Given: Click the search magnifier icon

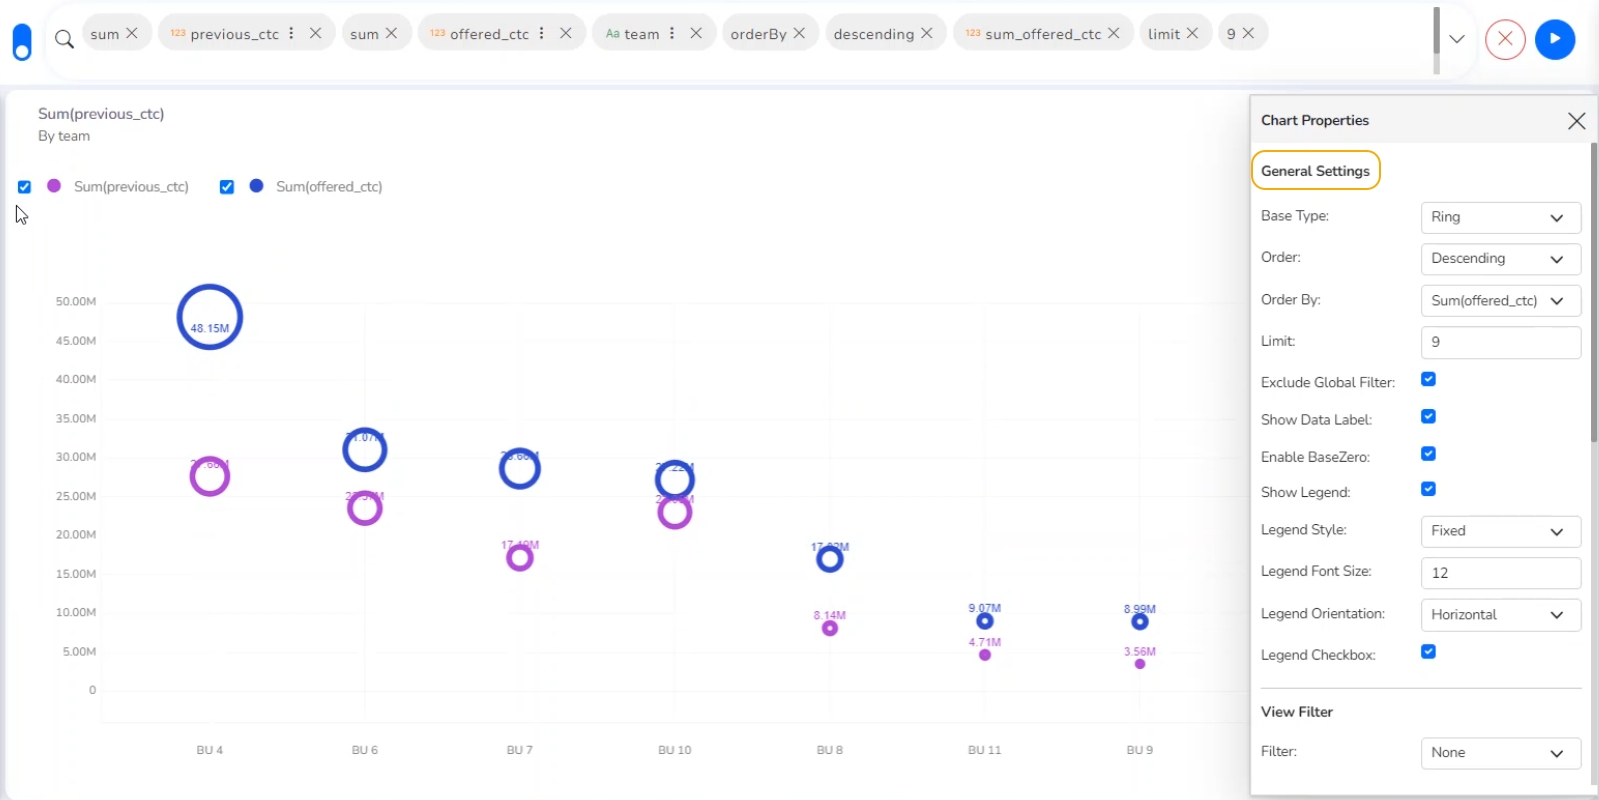Looking at the screenshot, I should [x=64, y=39].
